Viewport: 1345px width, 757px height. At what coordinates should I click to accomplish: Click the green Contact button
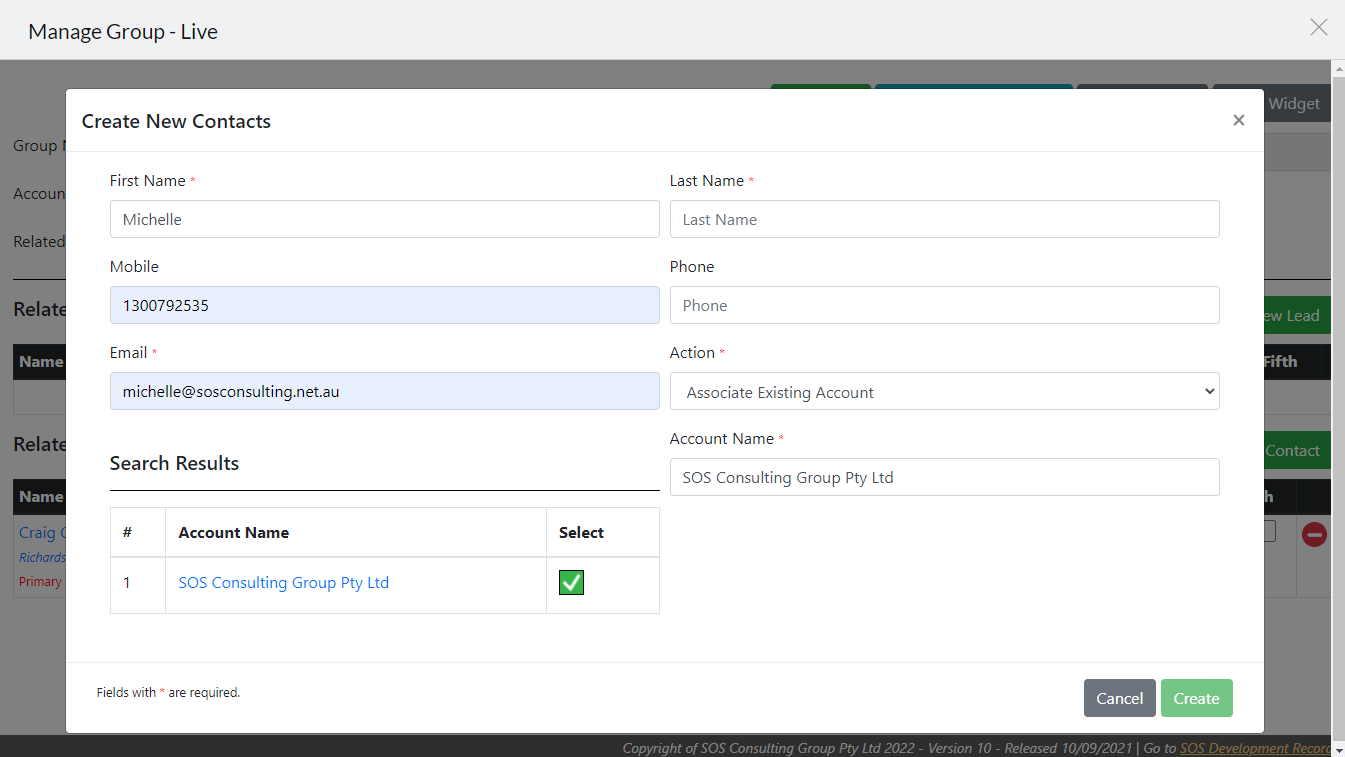click(1297, 451)
